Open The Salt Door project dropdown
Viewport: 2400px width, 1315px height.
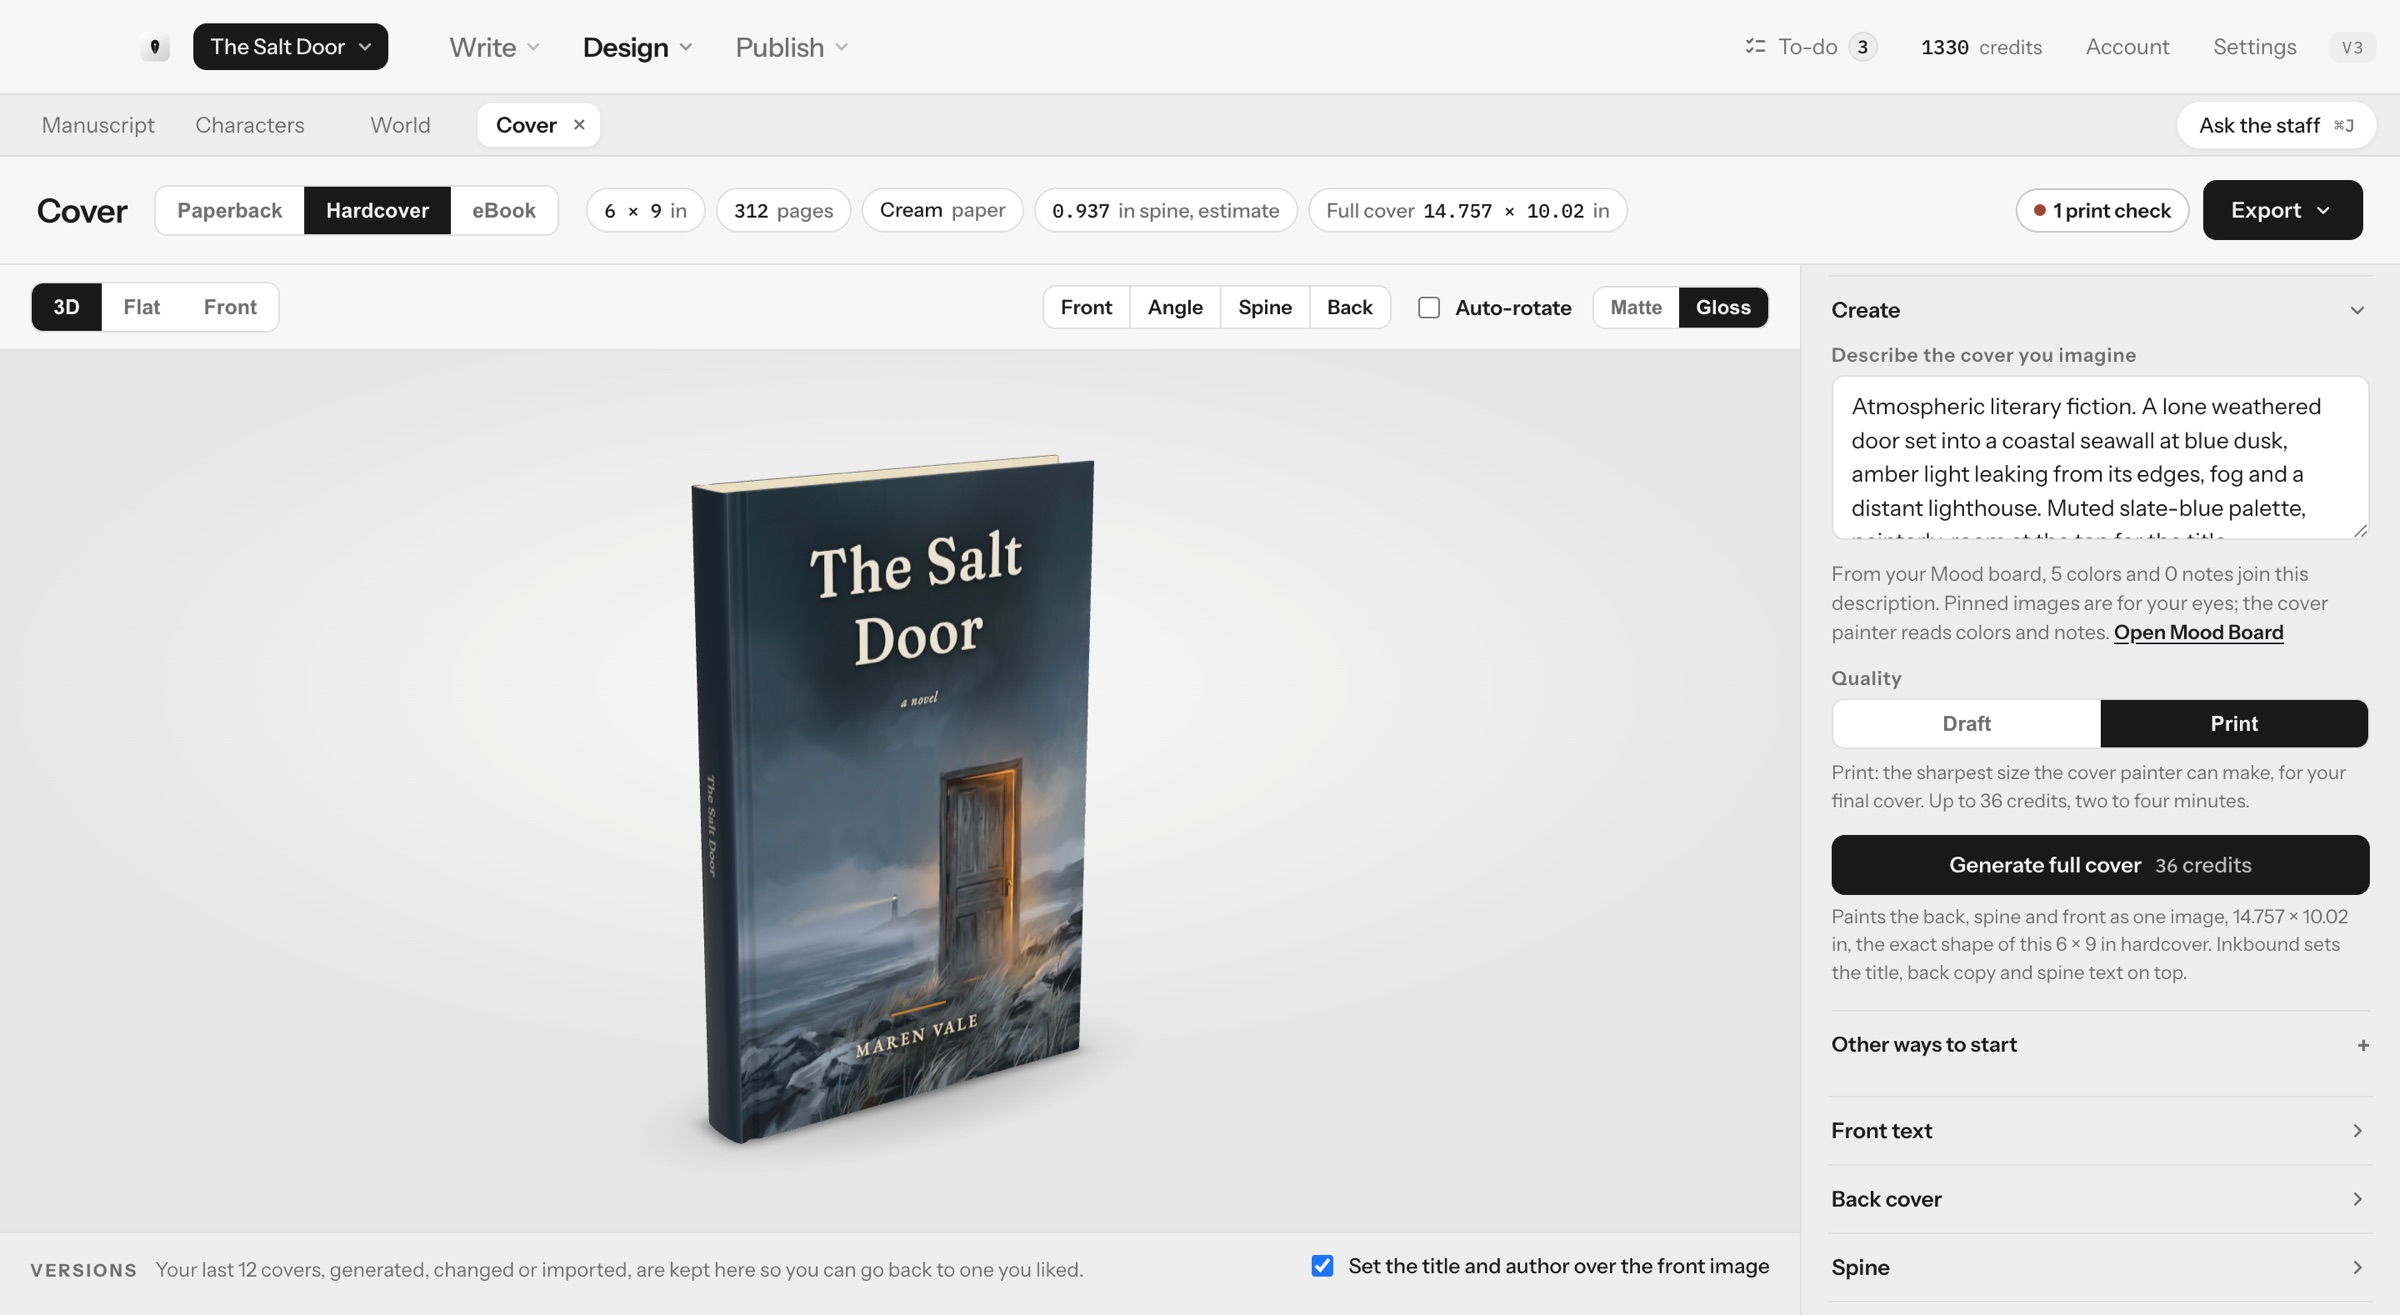pyautogui.click(x=290, y=47)
